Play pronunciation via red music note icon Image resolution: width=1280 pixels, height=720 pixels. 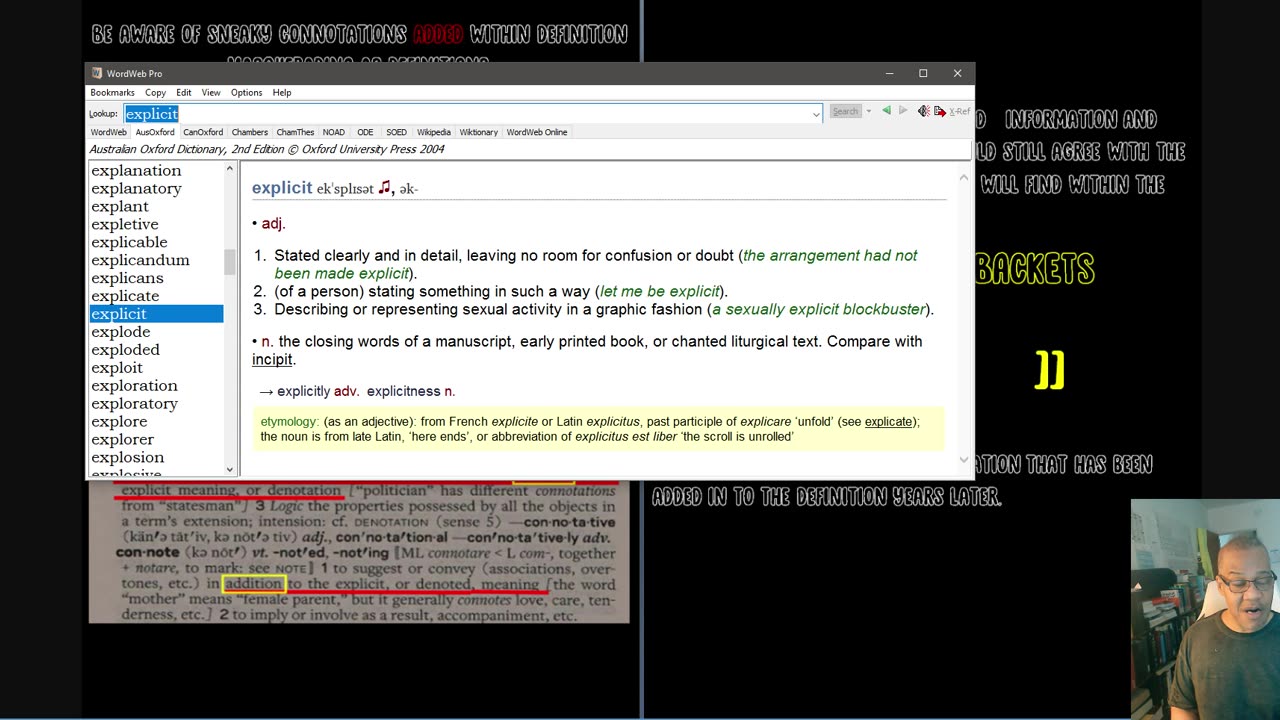pos(385,187)
